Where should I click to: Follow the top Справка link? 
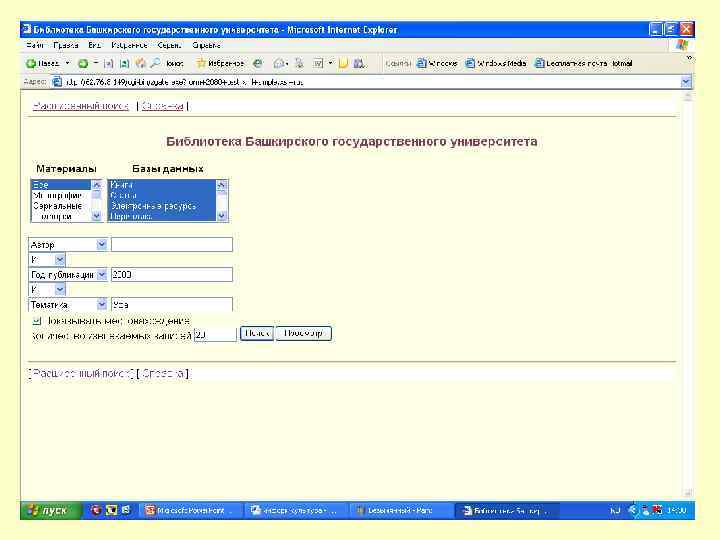point(163,106)
